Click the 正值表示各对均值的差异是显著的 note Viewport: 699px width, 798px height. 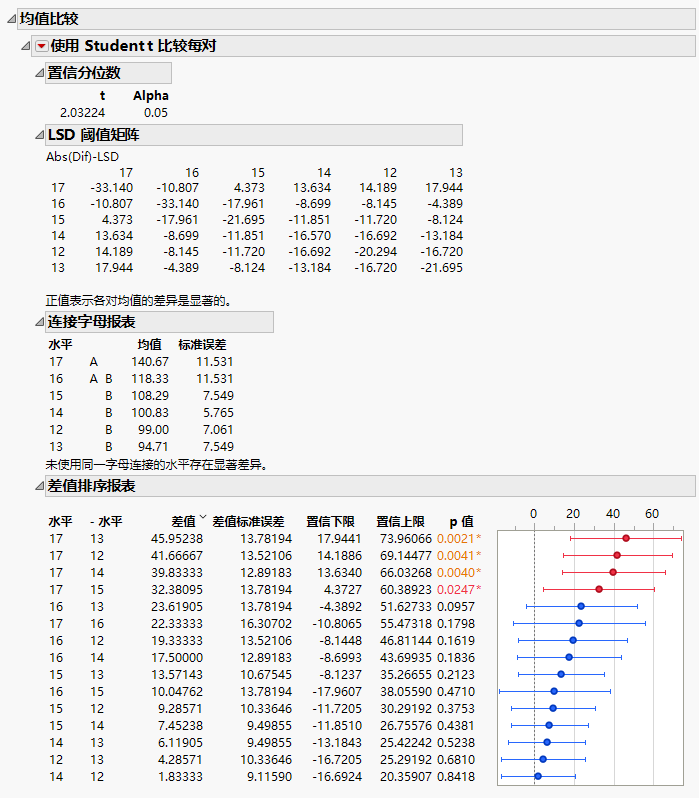[139, 301]
